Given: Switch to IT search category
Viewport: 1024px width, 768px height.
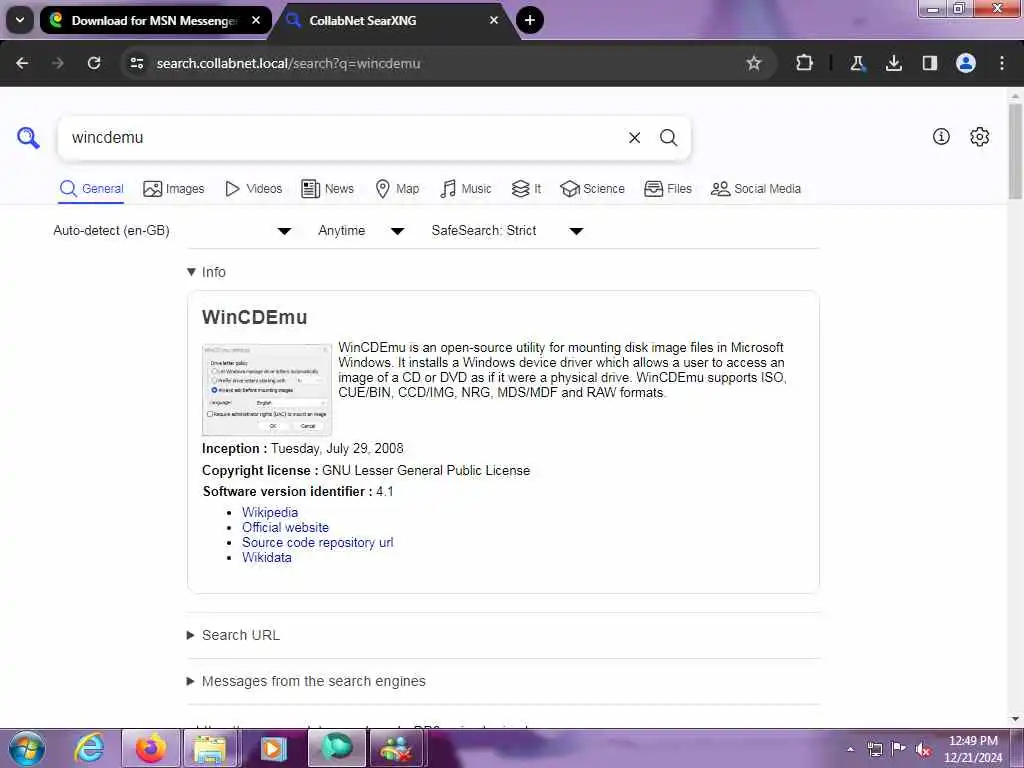Looking at the screenshot, I should [x=526, y=189].
